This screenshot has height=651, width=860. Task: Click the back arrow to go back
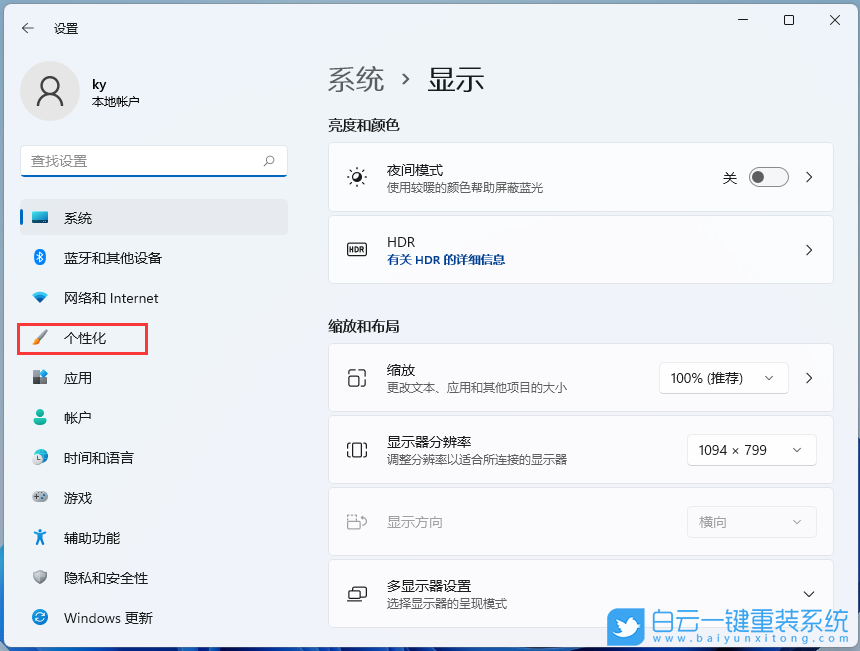27,28
